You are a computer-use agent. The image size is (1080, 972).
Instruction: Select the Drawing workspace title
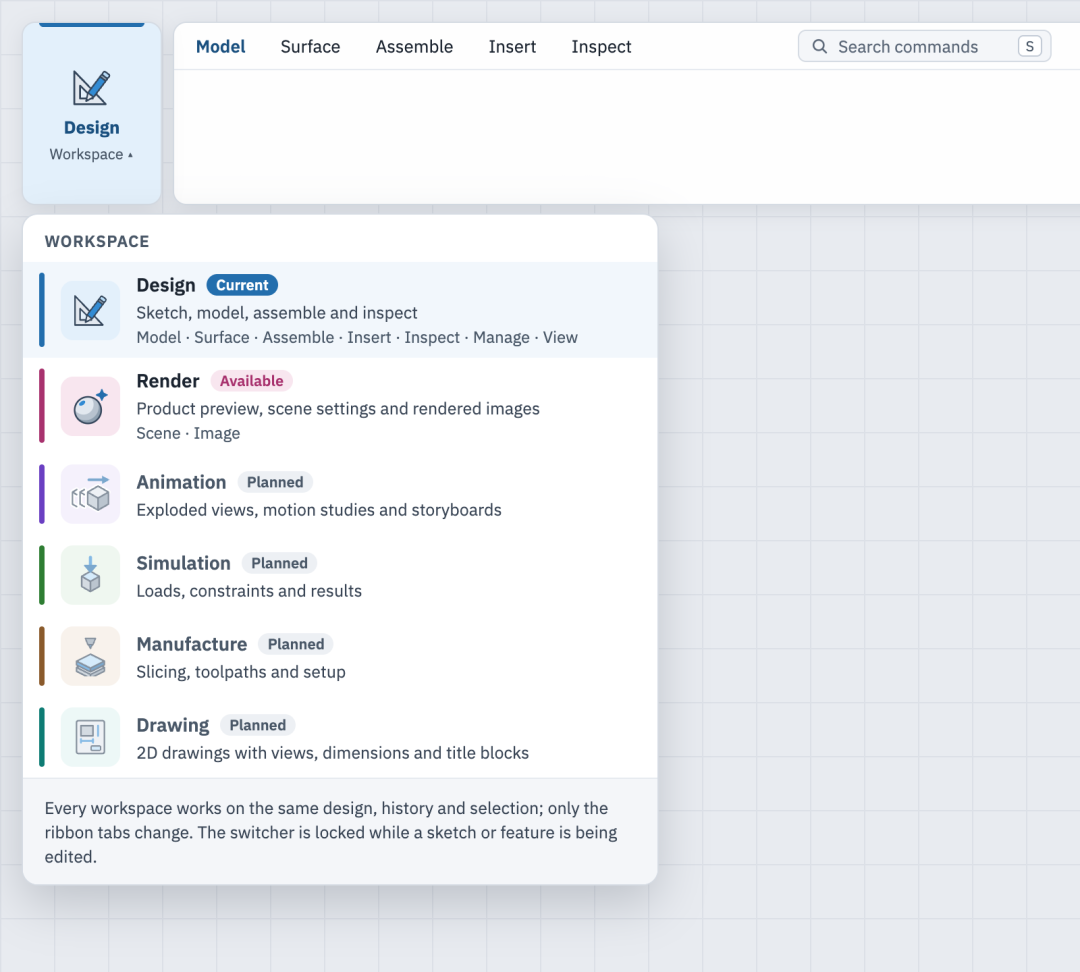[x=173, y=725]
